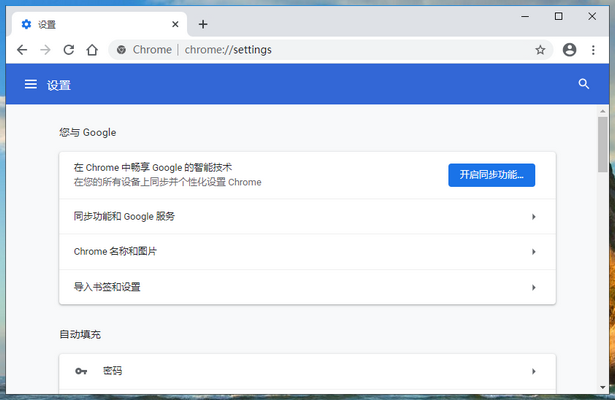
Task: Maximize the Chrome window
Action: (x=559, y=16)
